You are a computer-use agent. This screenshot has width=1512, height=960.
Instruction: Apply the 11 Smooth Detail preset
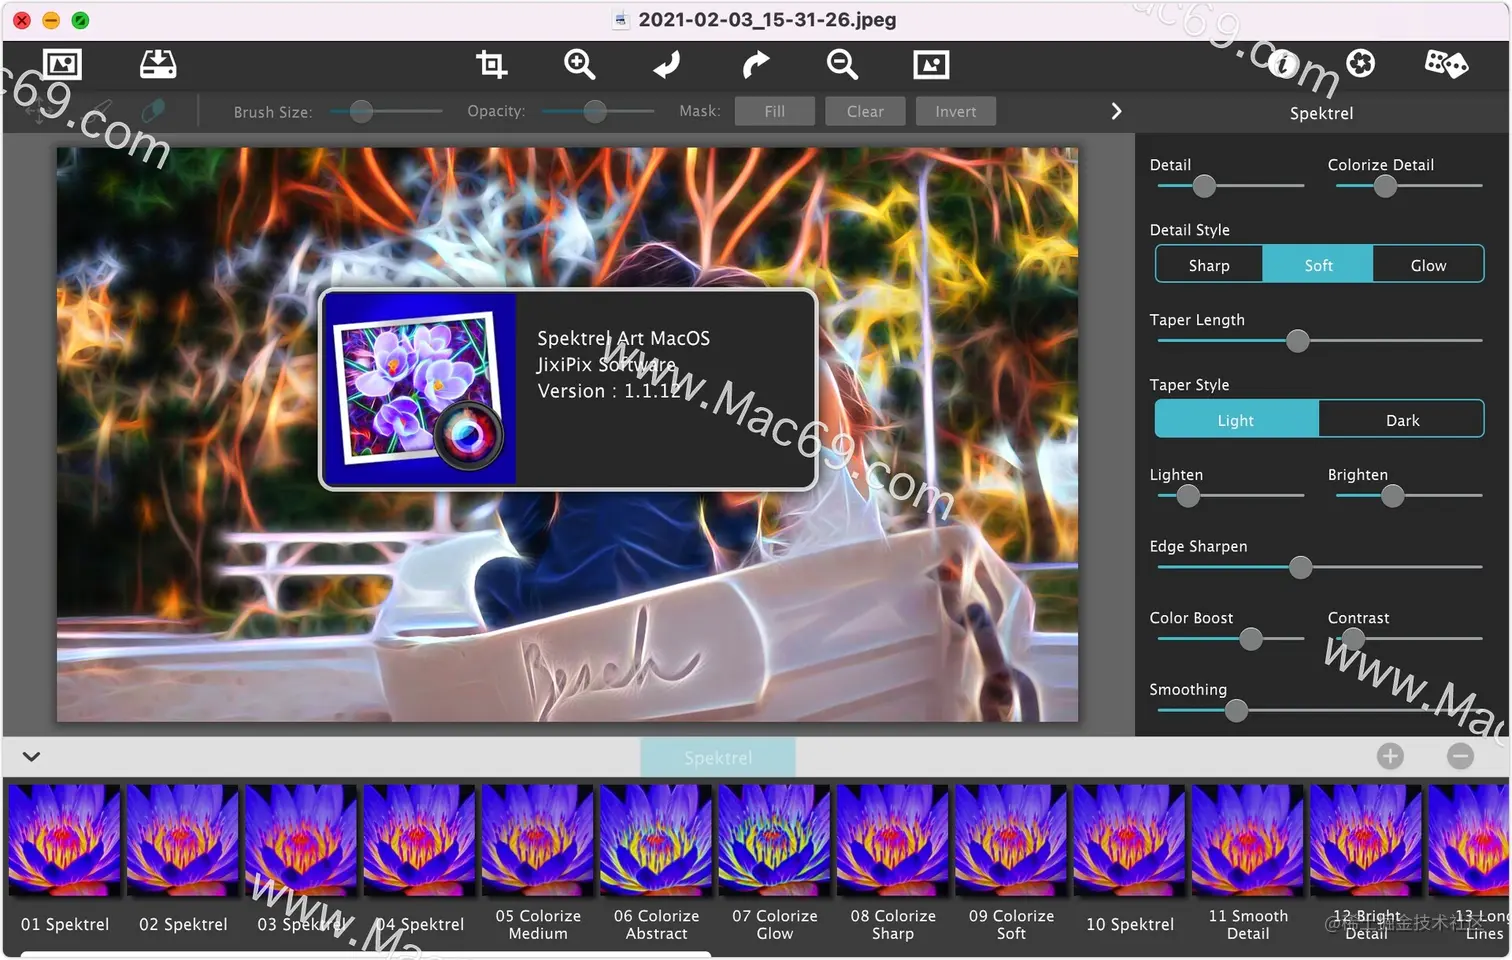[1247, 840]
